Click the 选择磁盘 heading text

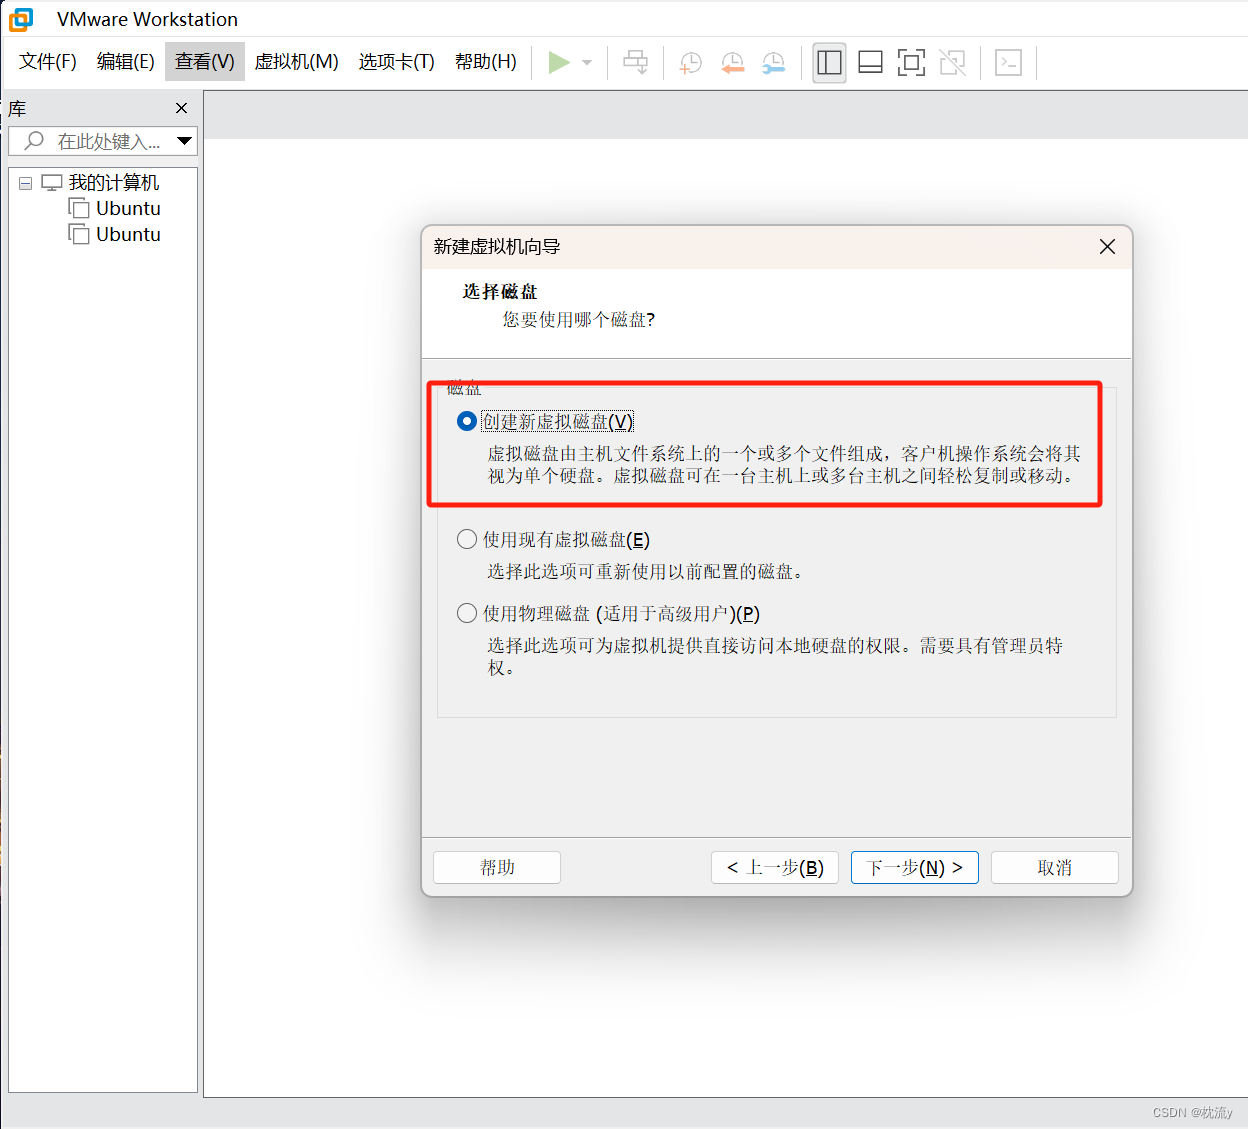pos(500,292)
